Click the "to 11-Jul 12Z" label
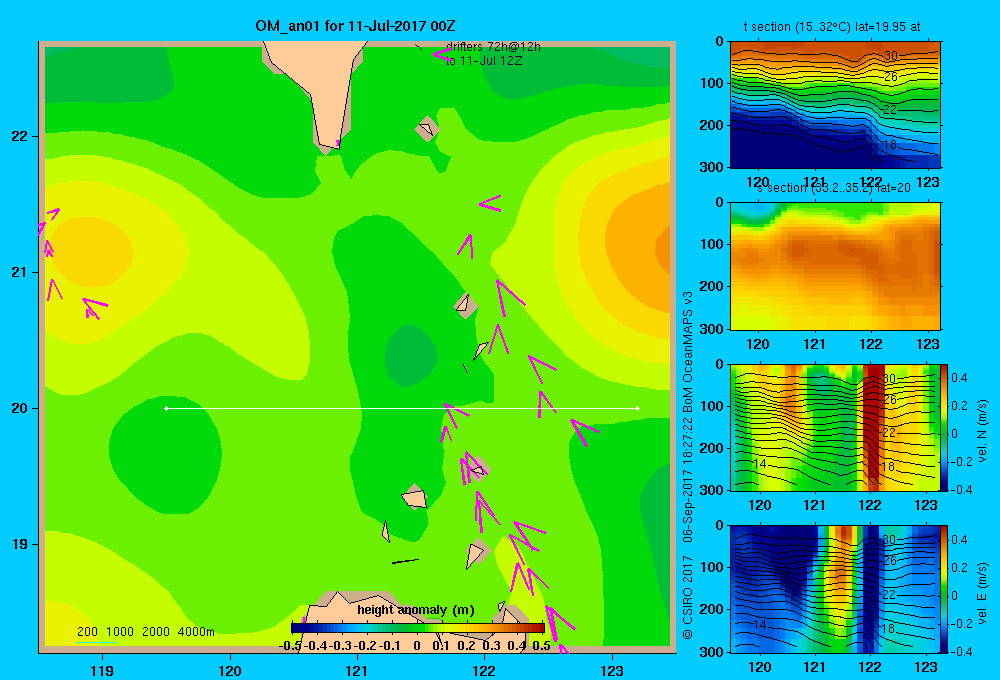The width and height of the screenshot is (1000, 680). click(x=484, y=61)
